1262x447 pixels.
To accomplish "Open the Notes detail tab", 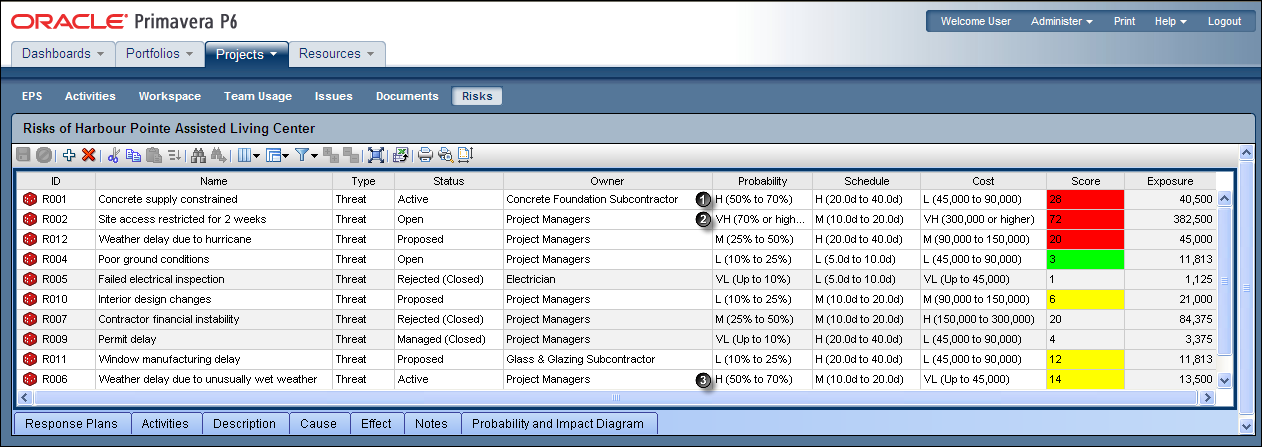I will (431, 423).
